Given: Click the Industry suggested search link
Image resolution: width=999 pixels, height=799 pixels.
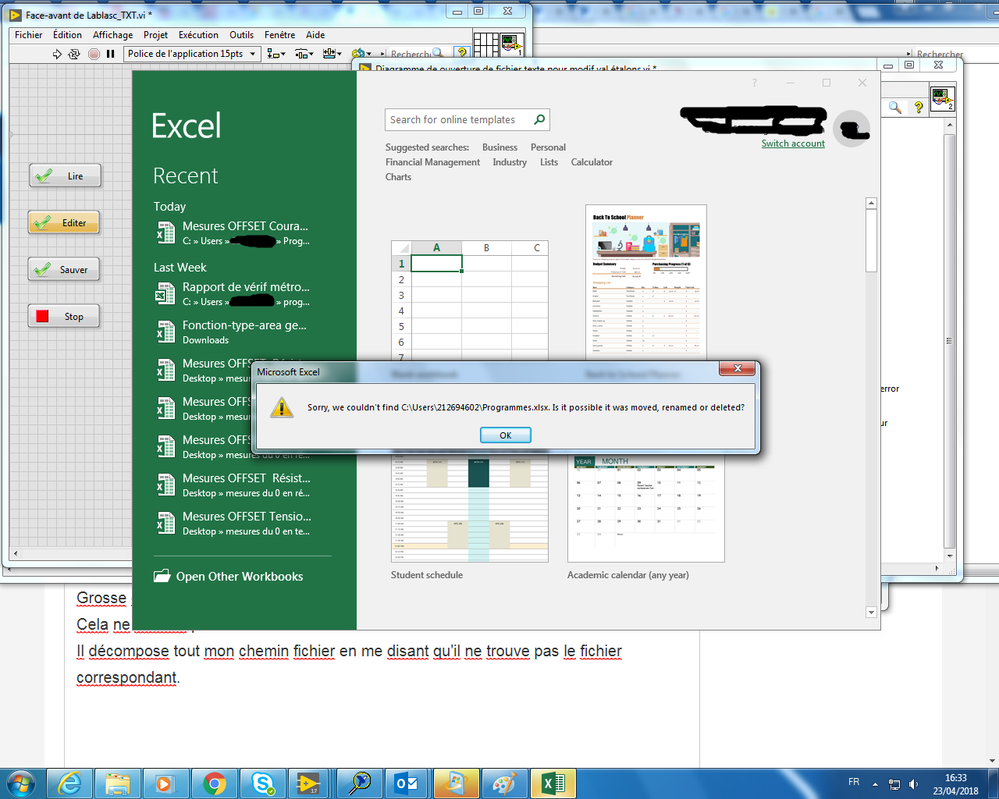Looking at the screenshot, I should pos(510,162).
